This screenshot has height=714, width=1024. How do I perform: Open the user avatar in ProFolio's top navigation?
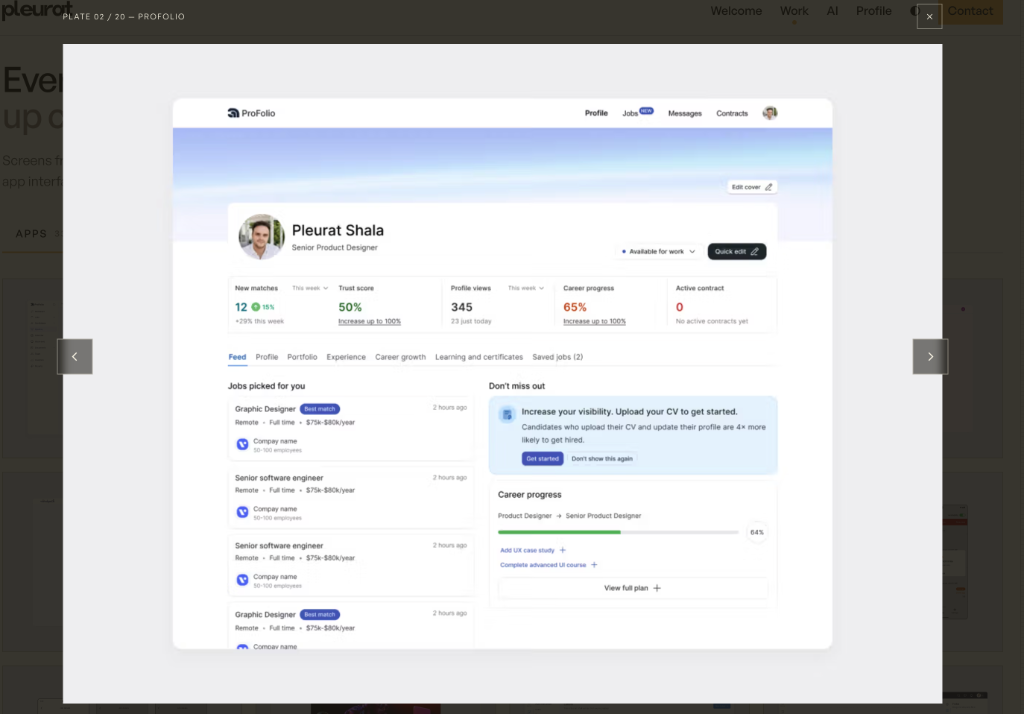pyautogui.click(x=770, y=113)
